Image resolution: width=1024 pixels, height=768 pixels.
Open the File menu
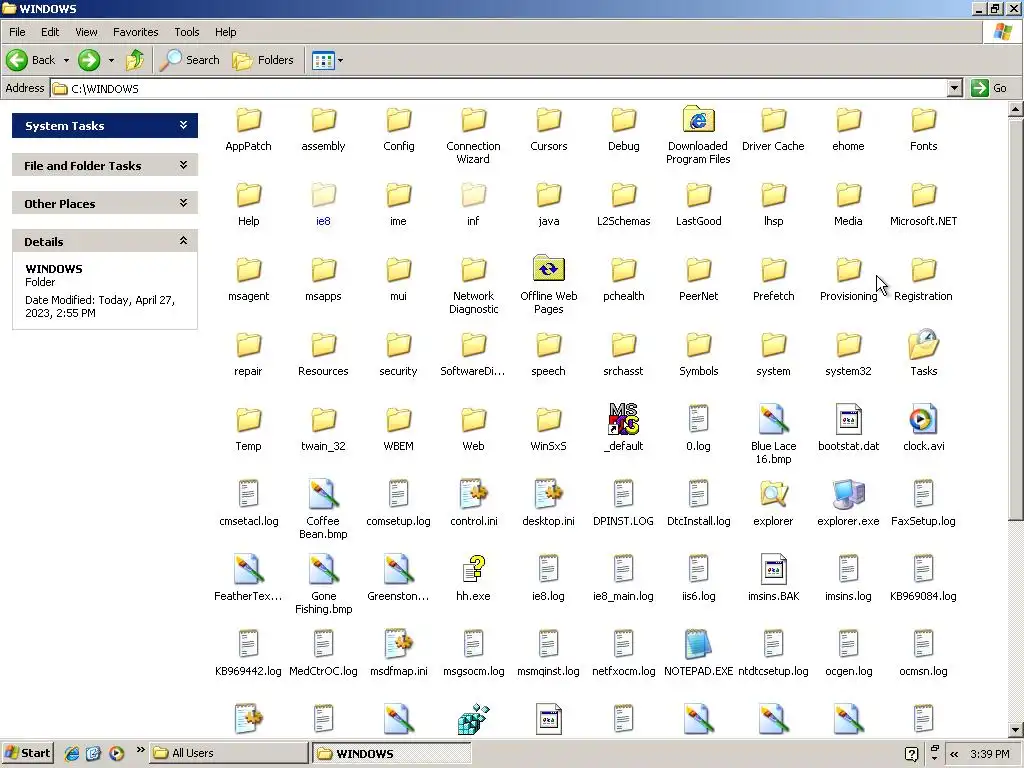tap(17, 32)
